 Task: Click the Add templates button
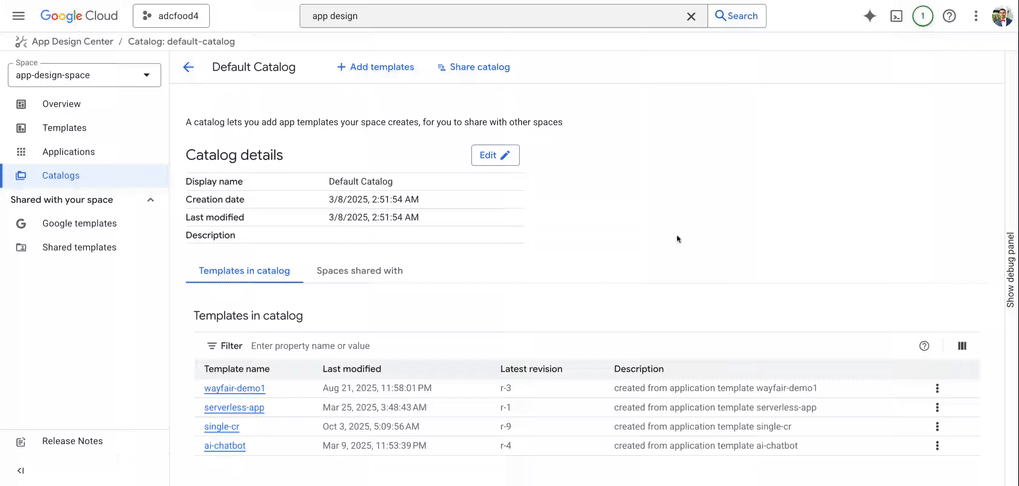pyautogui.click(x=375, y=67)
